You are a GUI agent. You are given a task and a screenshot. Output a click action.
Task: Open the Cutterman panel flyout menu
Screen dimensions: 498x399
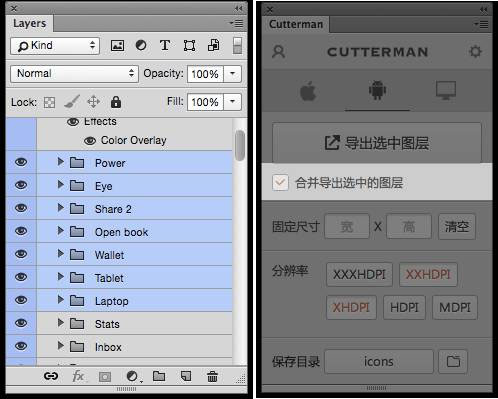click(481, 24)
